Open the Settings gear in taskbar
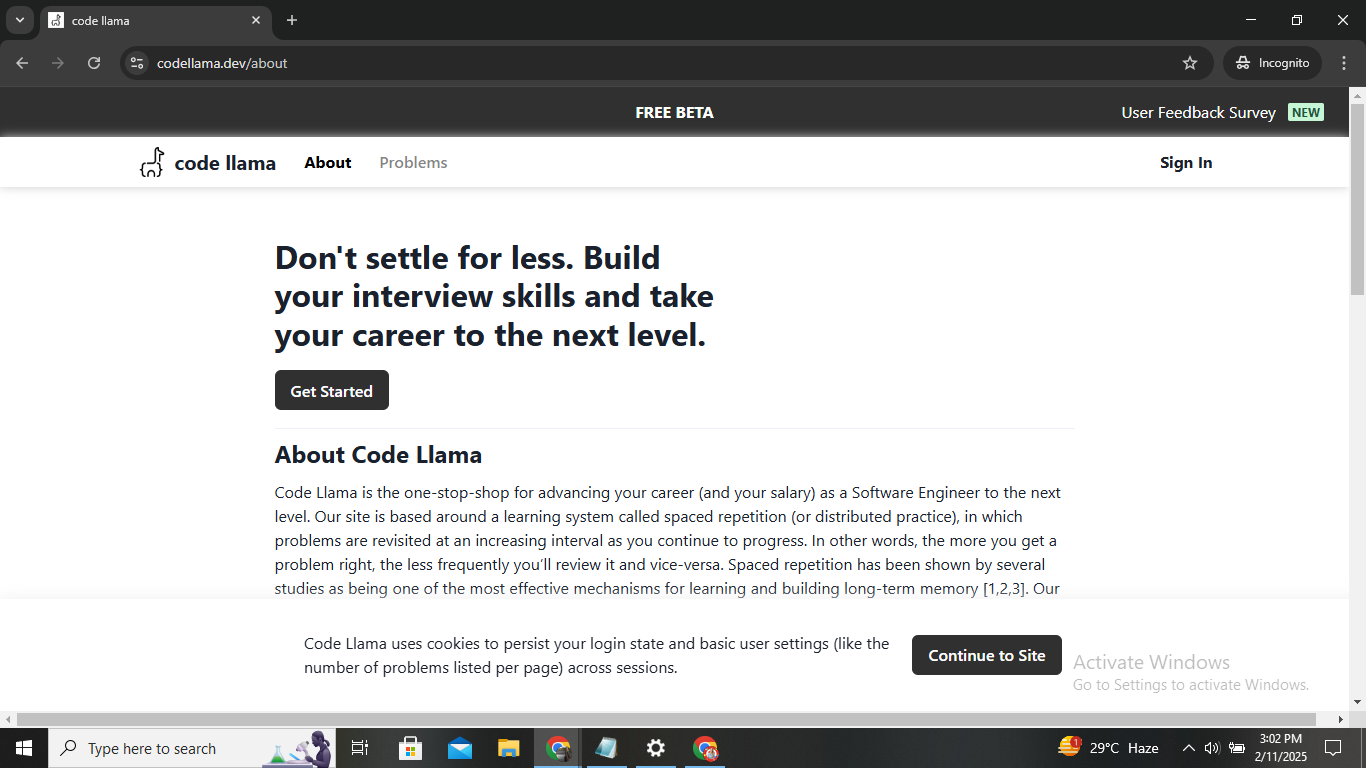1366x768 pixels. click(x=656, y=748)
